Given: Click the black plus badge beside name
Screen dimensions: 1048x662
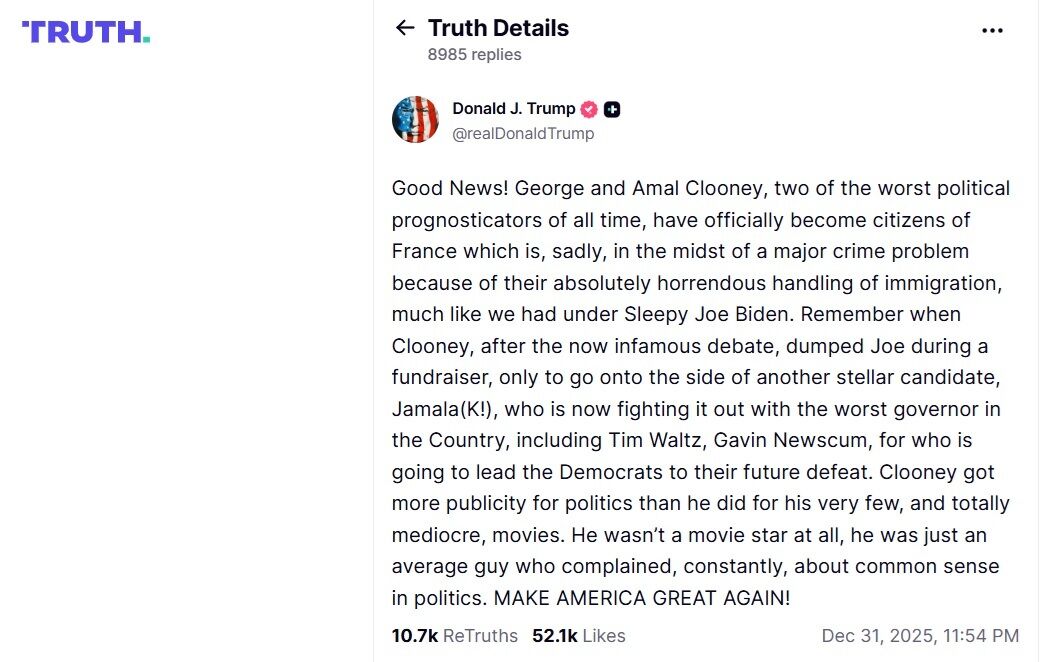Looking at the screenshot, I should click(x=612, y=109).
